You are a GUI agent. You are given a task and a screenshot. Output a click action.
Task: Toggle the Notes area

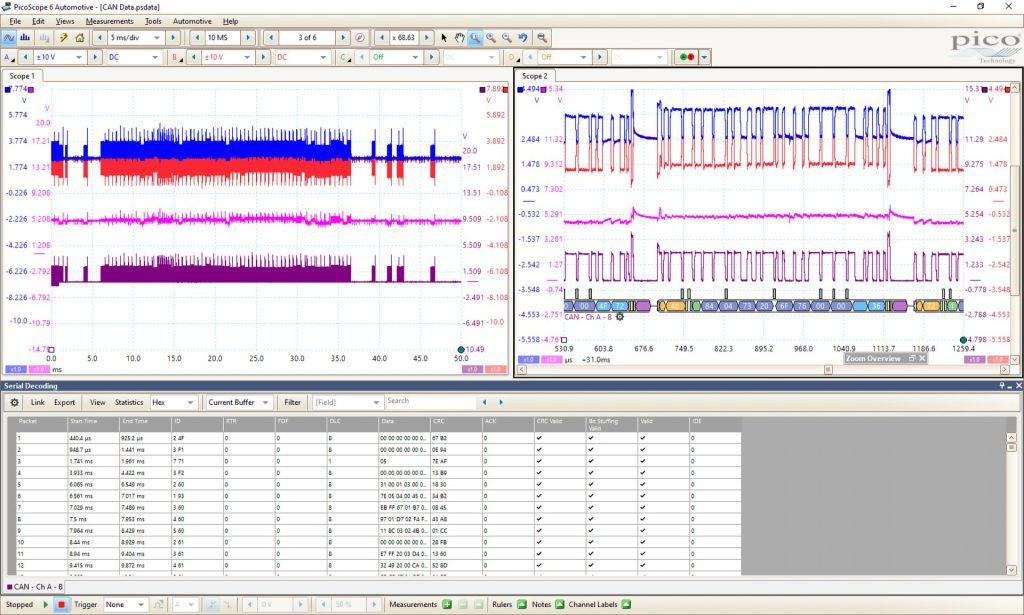coord(560,605)
